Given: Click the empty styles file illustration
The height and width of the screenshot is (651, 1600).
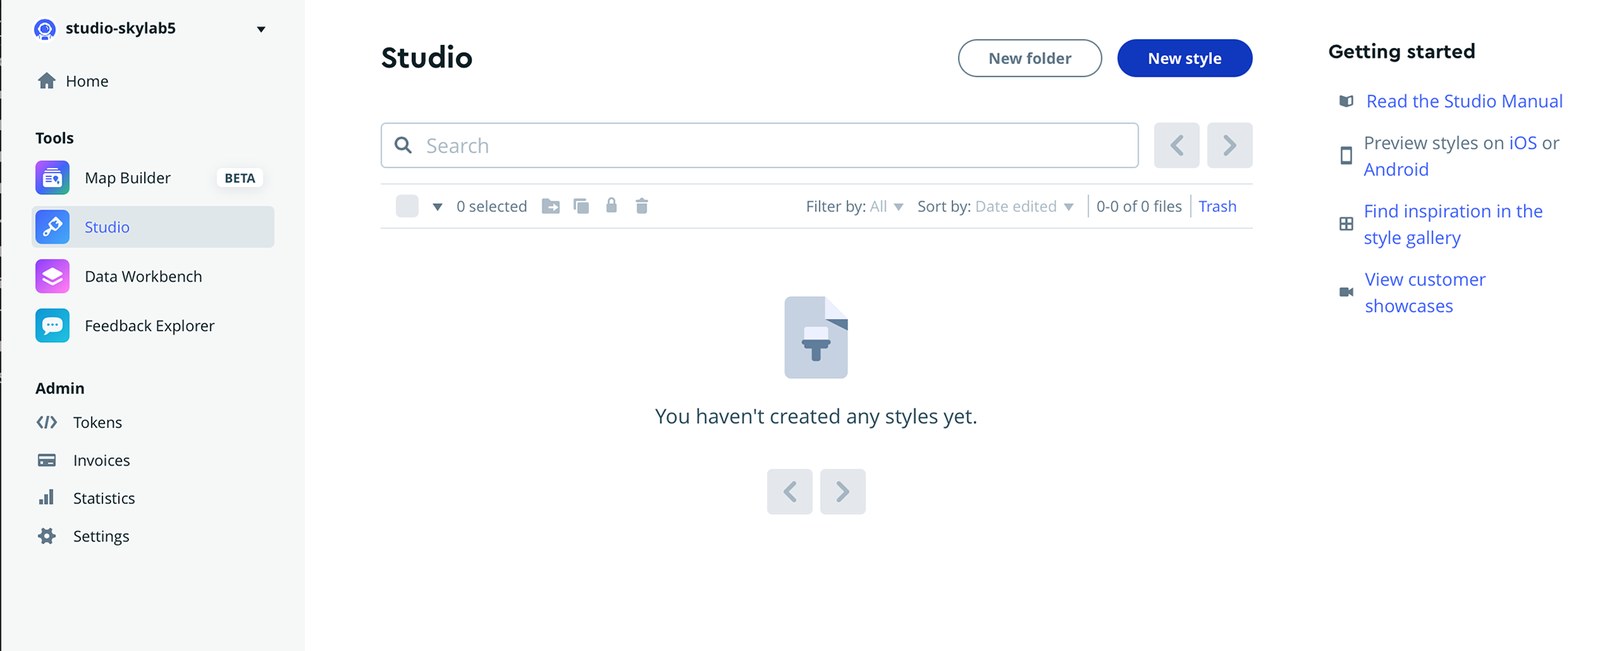Looking at the screenshot, I should tap(816, 337).
